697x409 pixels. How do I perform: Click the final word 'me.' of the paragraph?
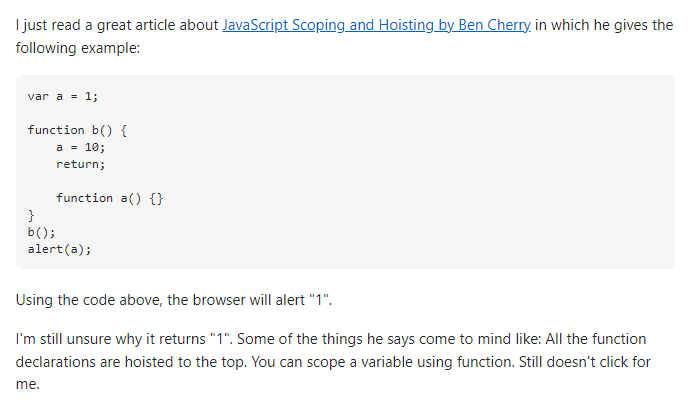[x=28, y=385]
